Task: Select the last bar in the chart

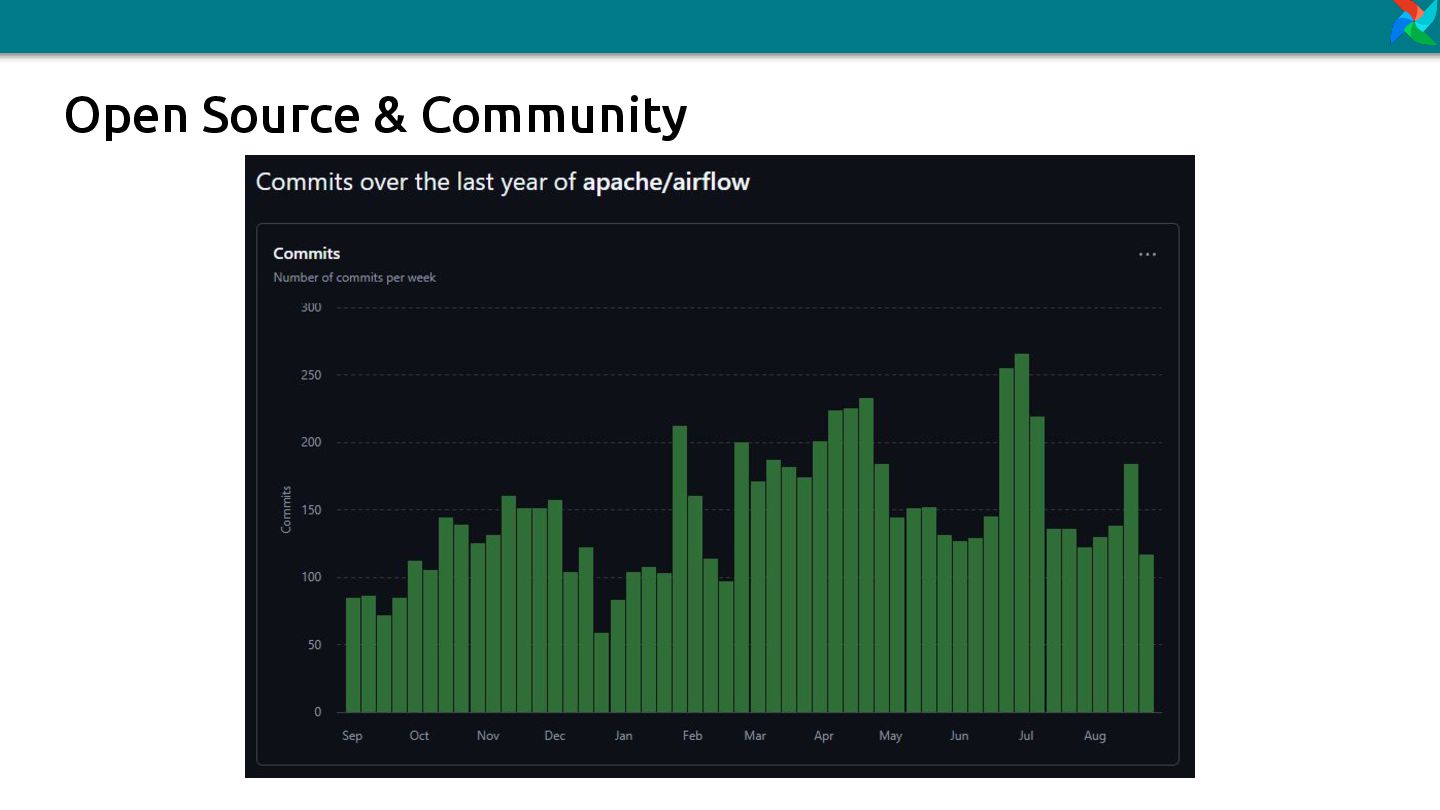Action: 1146,633
